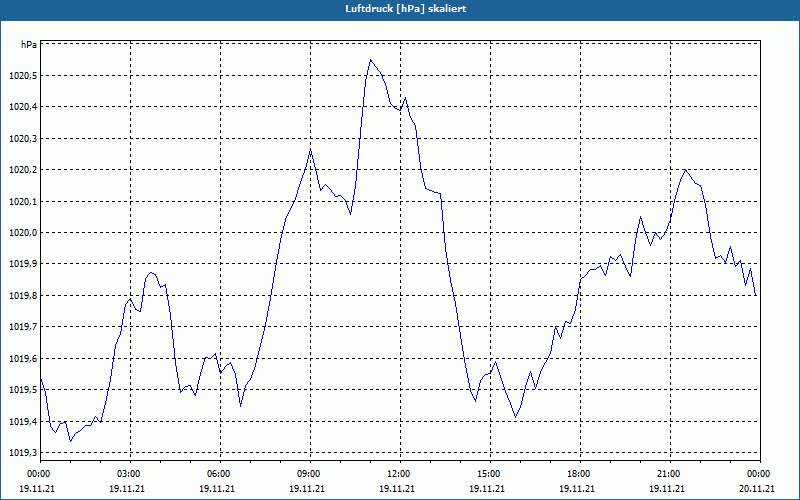
Task: Click the 00:00 label at axis start
Action: pos(39,474)
